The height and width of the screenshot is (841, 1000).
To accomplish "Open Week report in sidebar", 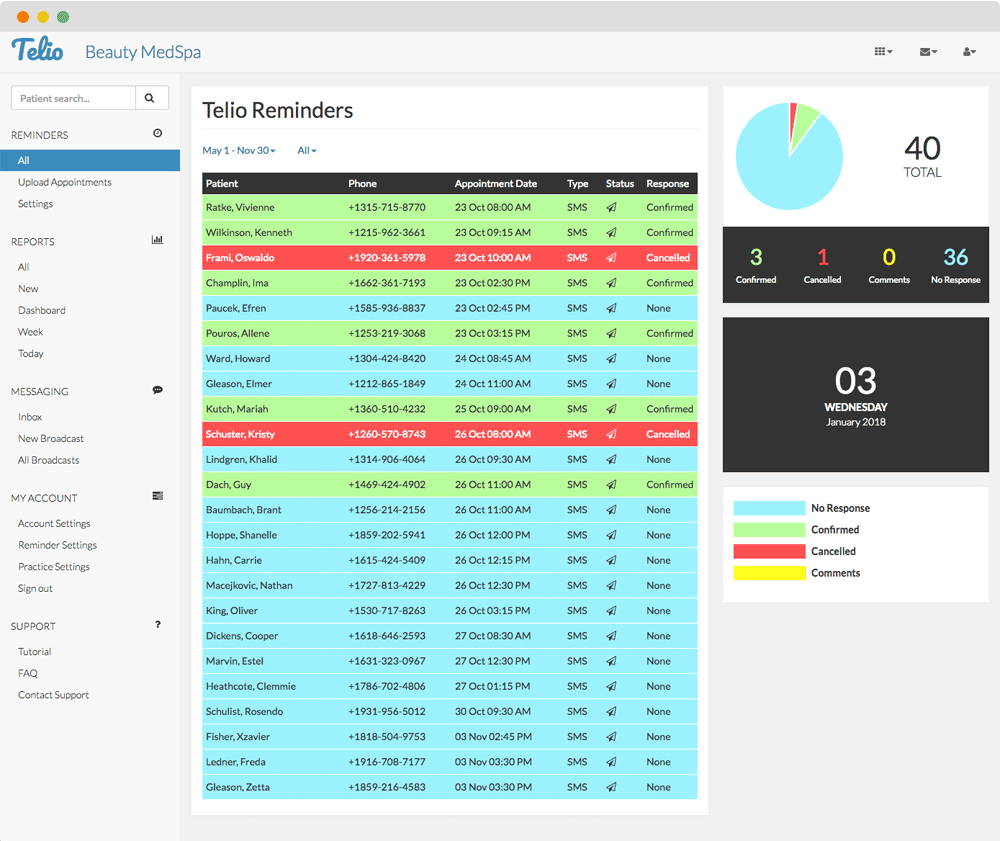I will [31, 332].
